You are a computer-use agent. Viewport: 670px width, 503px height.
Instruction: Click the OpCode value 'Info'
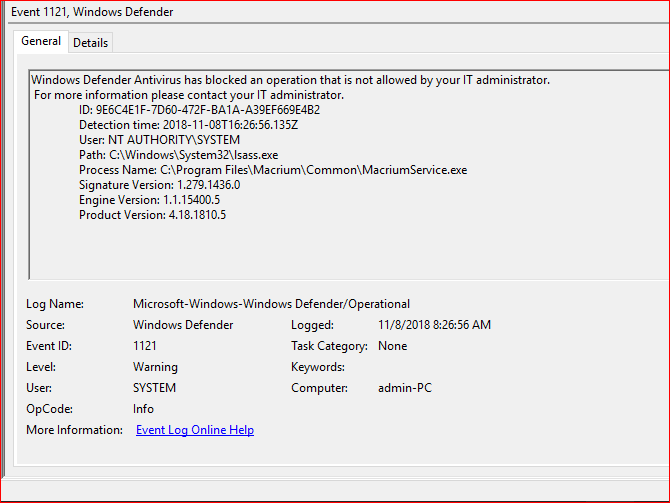point(145,409)
